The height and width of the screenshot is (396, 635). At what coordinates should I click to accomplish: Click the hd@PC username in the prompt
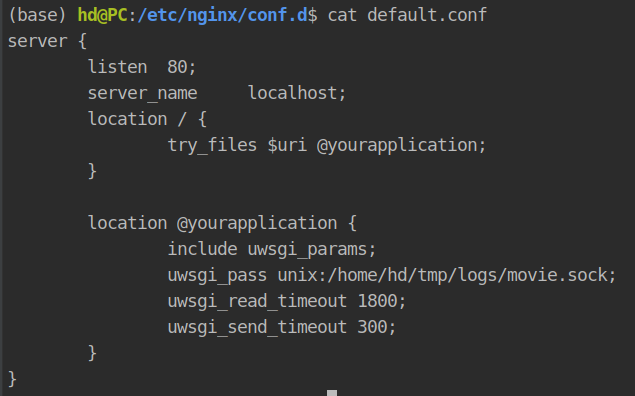[102, 15]
